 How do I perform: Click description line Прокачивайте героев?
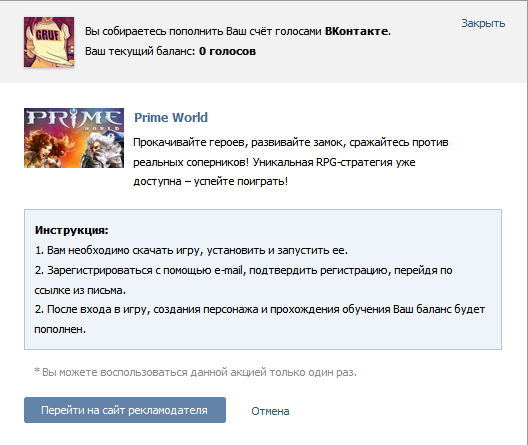tap(291, 142)
